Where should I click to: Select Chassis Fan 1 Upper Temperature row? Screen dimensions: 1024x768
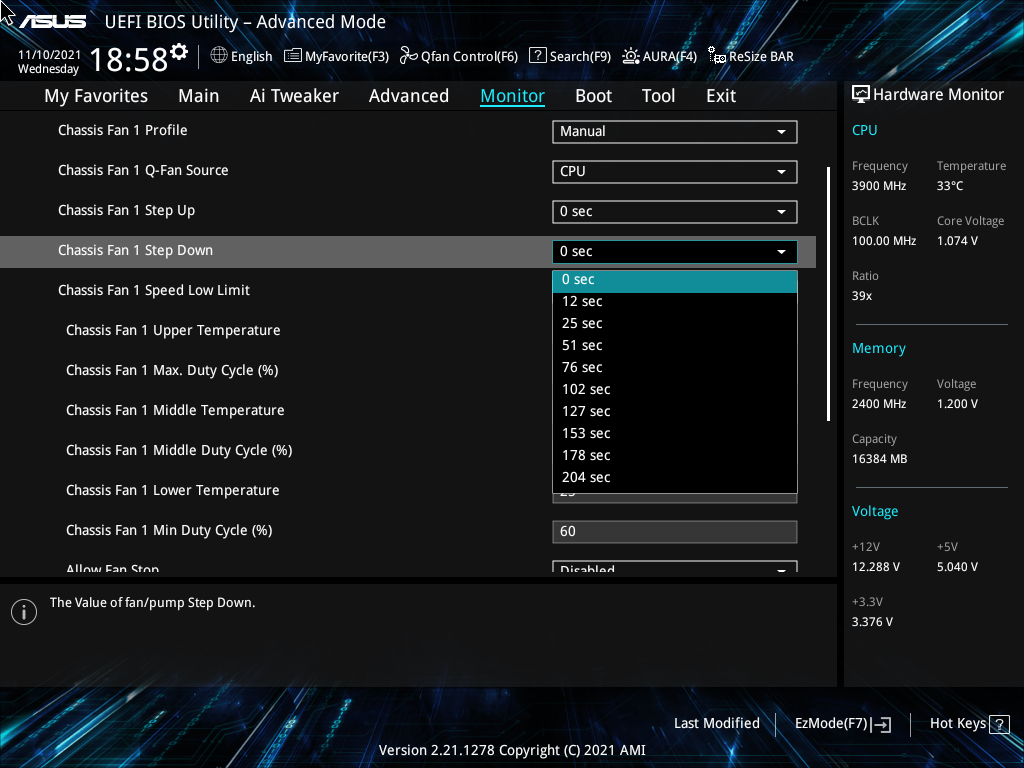173,330
